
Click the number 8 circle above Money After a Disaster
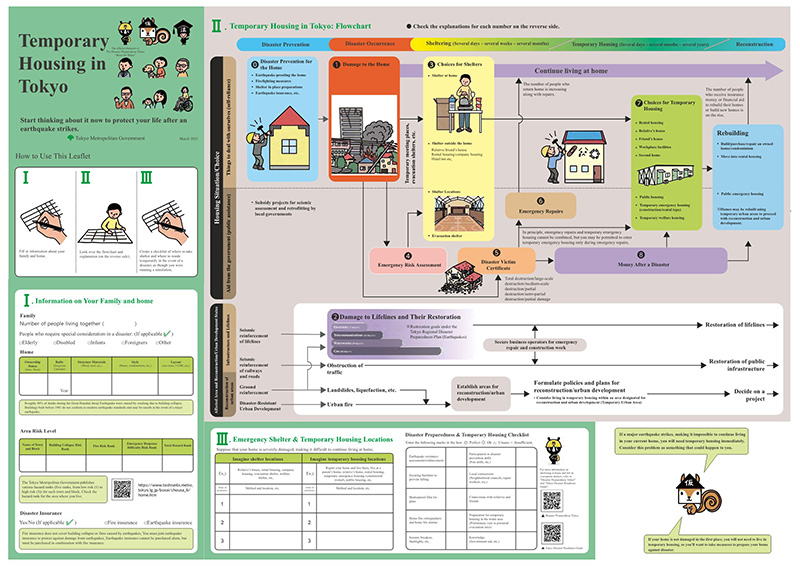(641, 255)
